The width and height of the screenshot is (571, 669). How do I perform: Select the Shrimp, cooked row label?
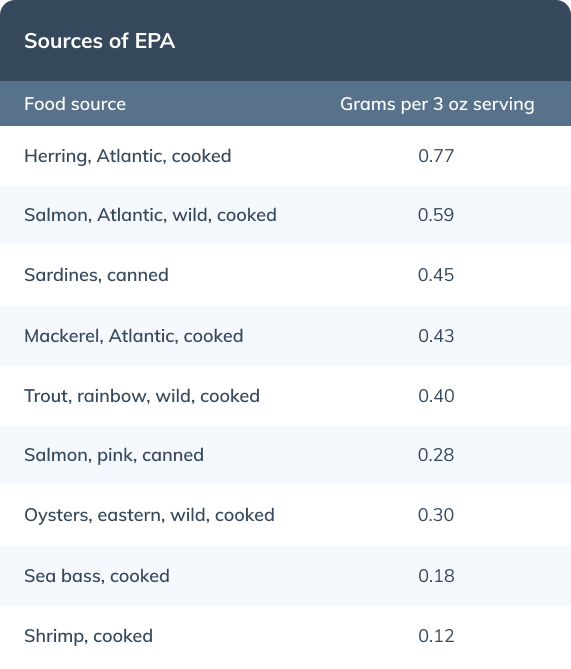pyautogui.click(x=88, y=637)
